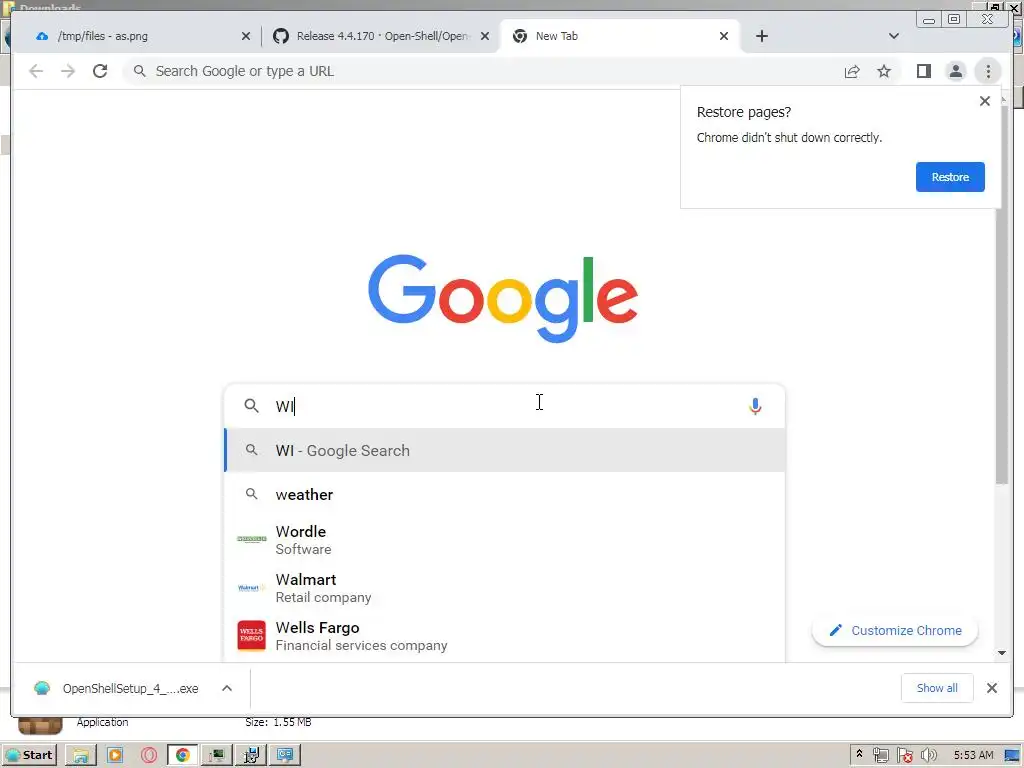The height and width of the screenshot is (768, 1024).
Task: Open a new tab with the plus icon
Action: 761,36
